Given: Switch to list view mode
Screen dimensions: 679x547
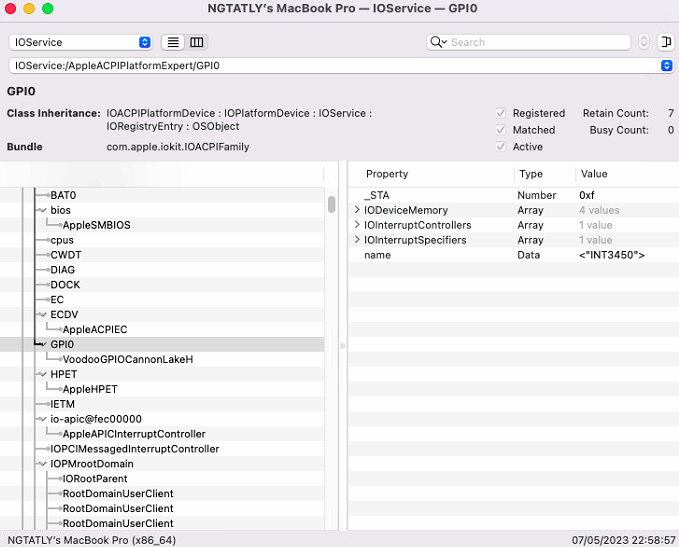Looking at the screenshot, I should click(x=173, y=42).
